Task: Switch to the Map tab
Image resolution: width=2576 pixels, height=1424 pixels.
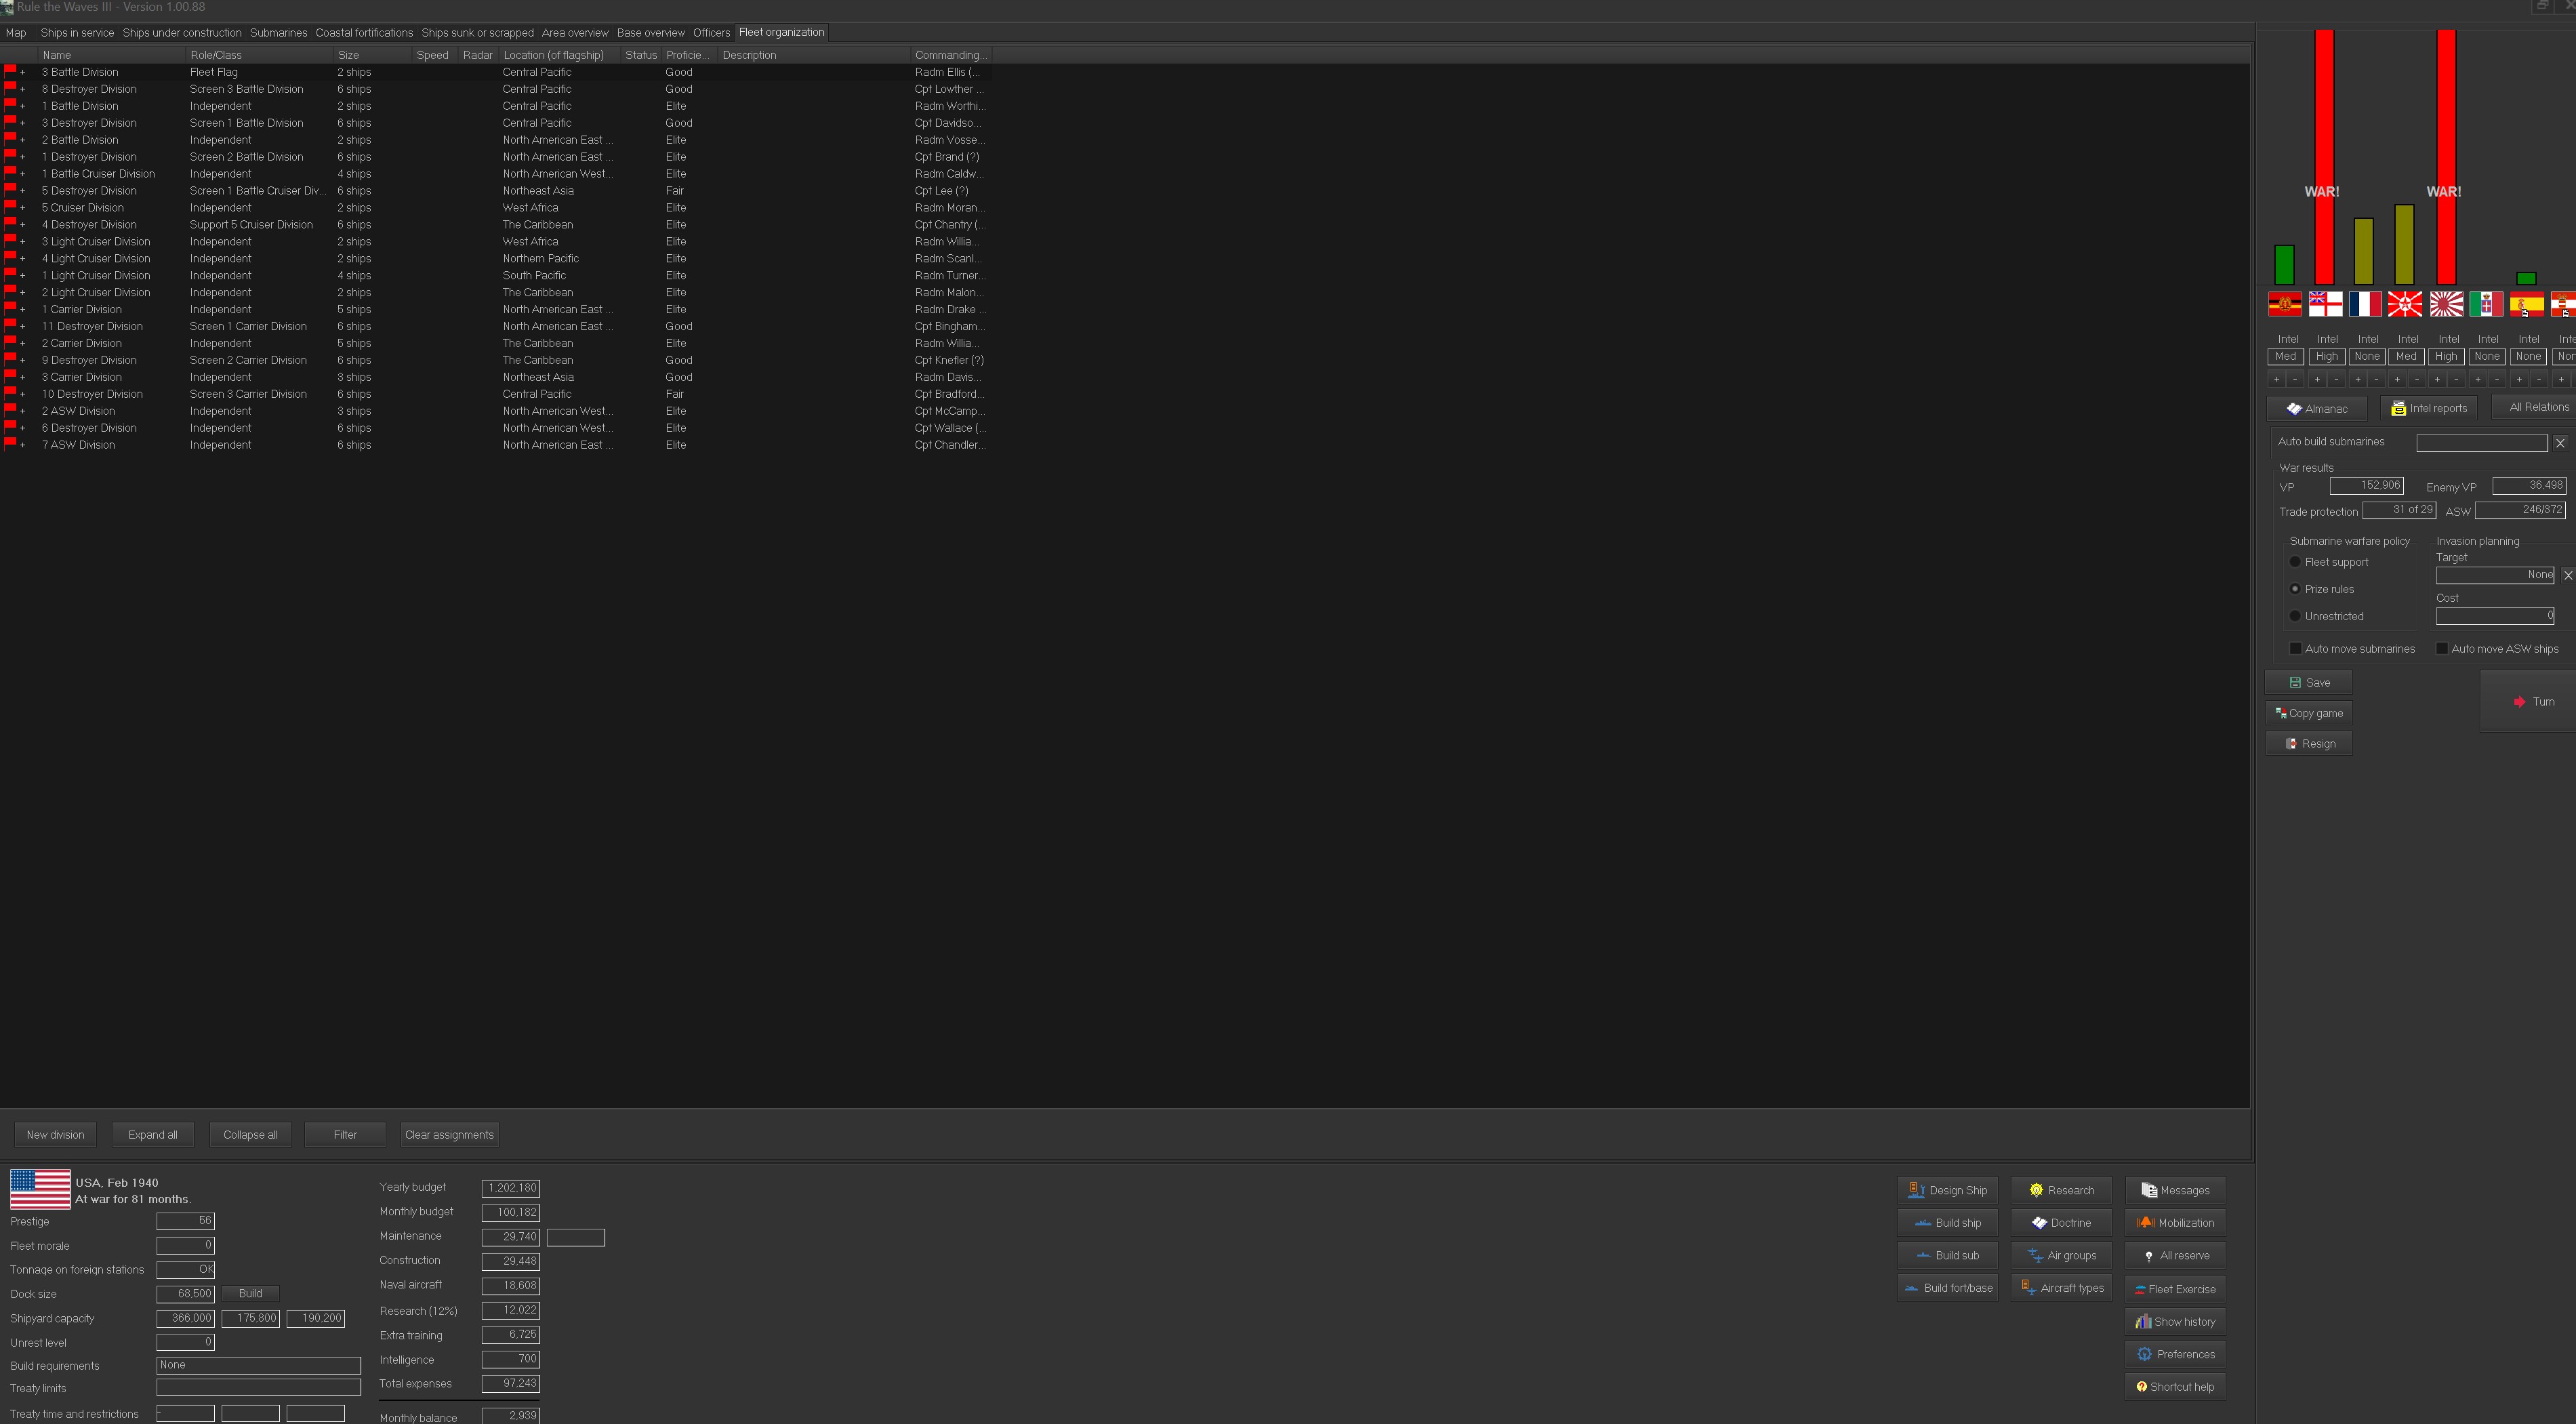Action: 16,32
